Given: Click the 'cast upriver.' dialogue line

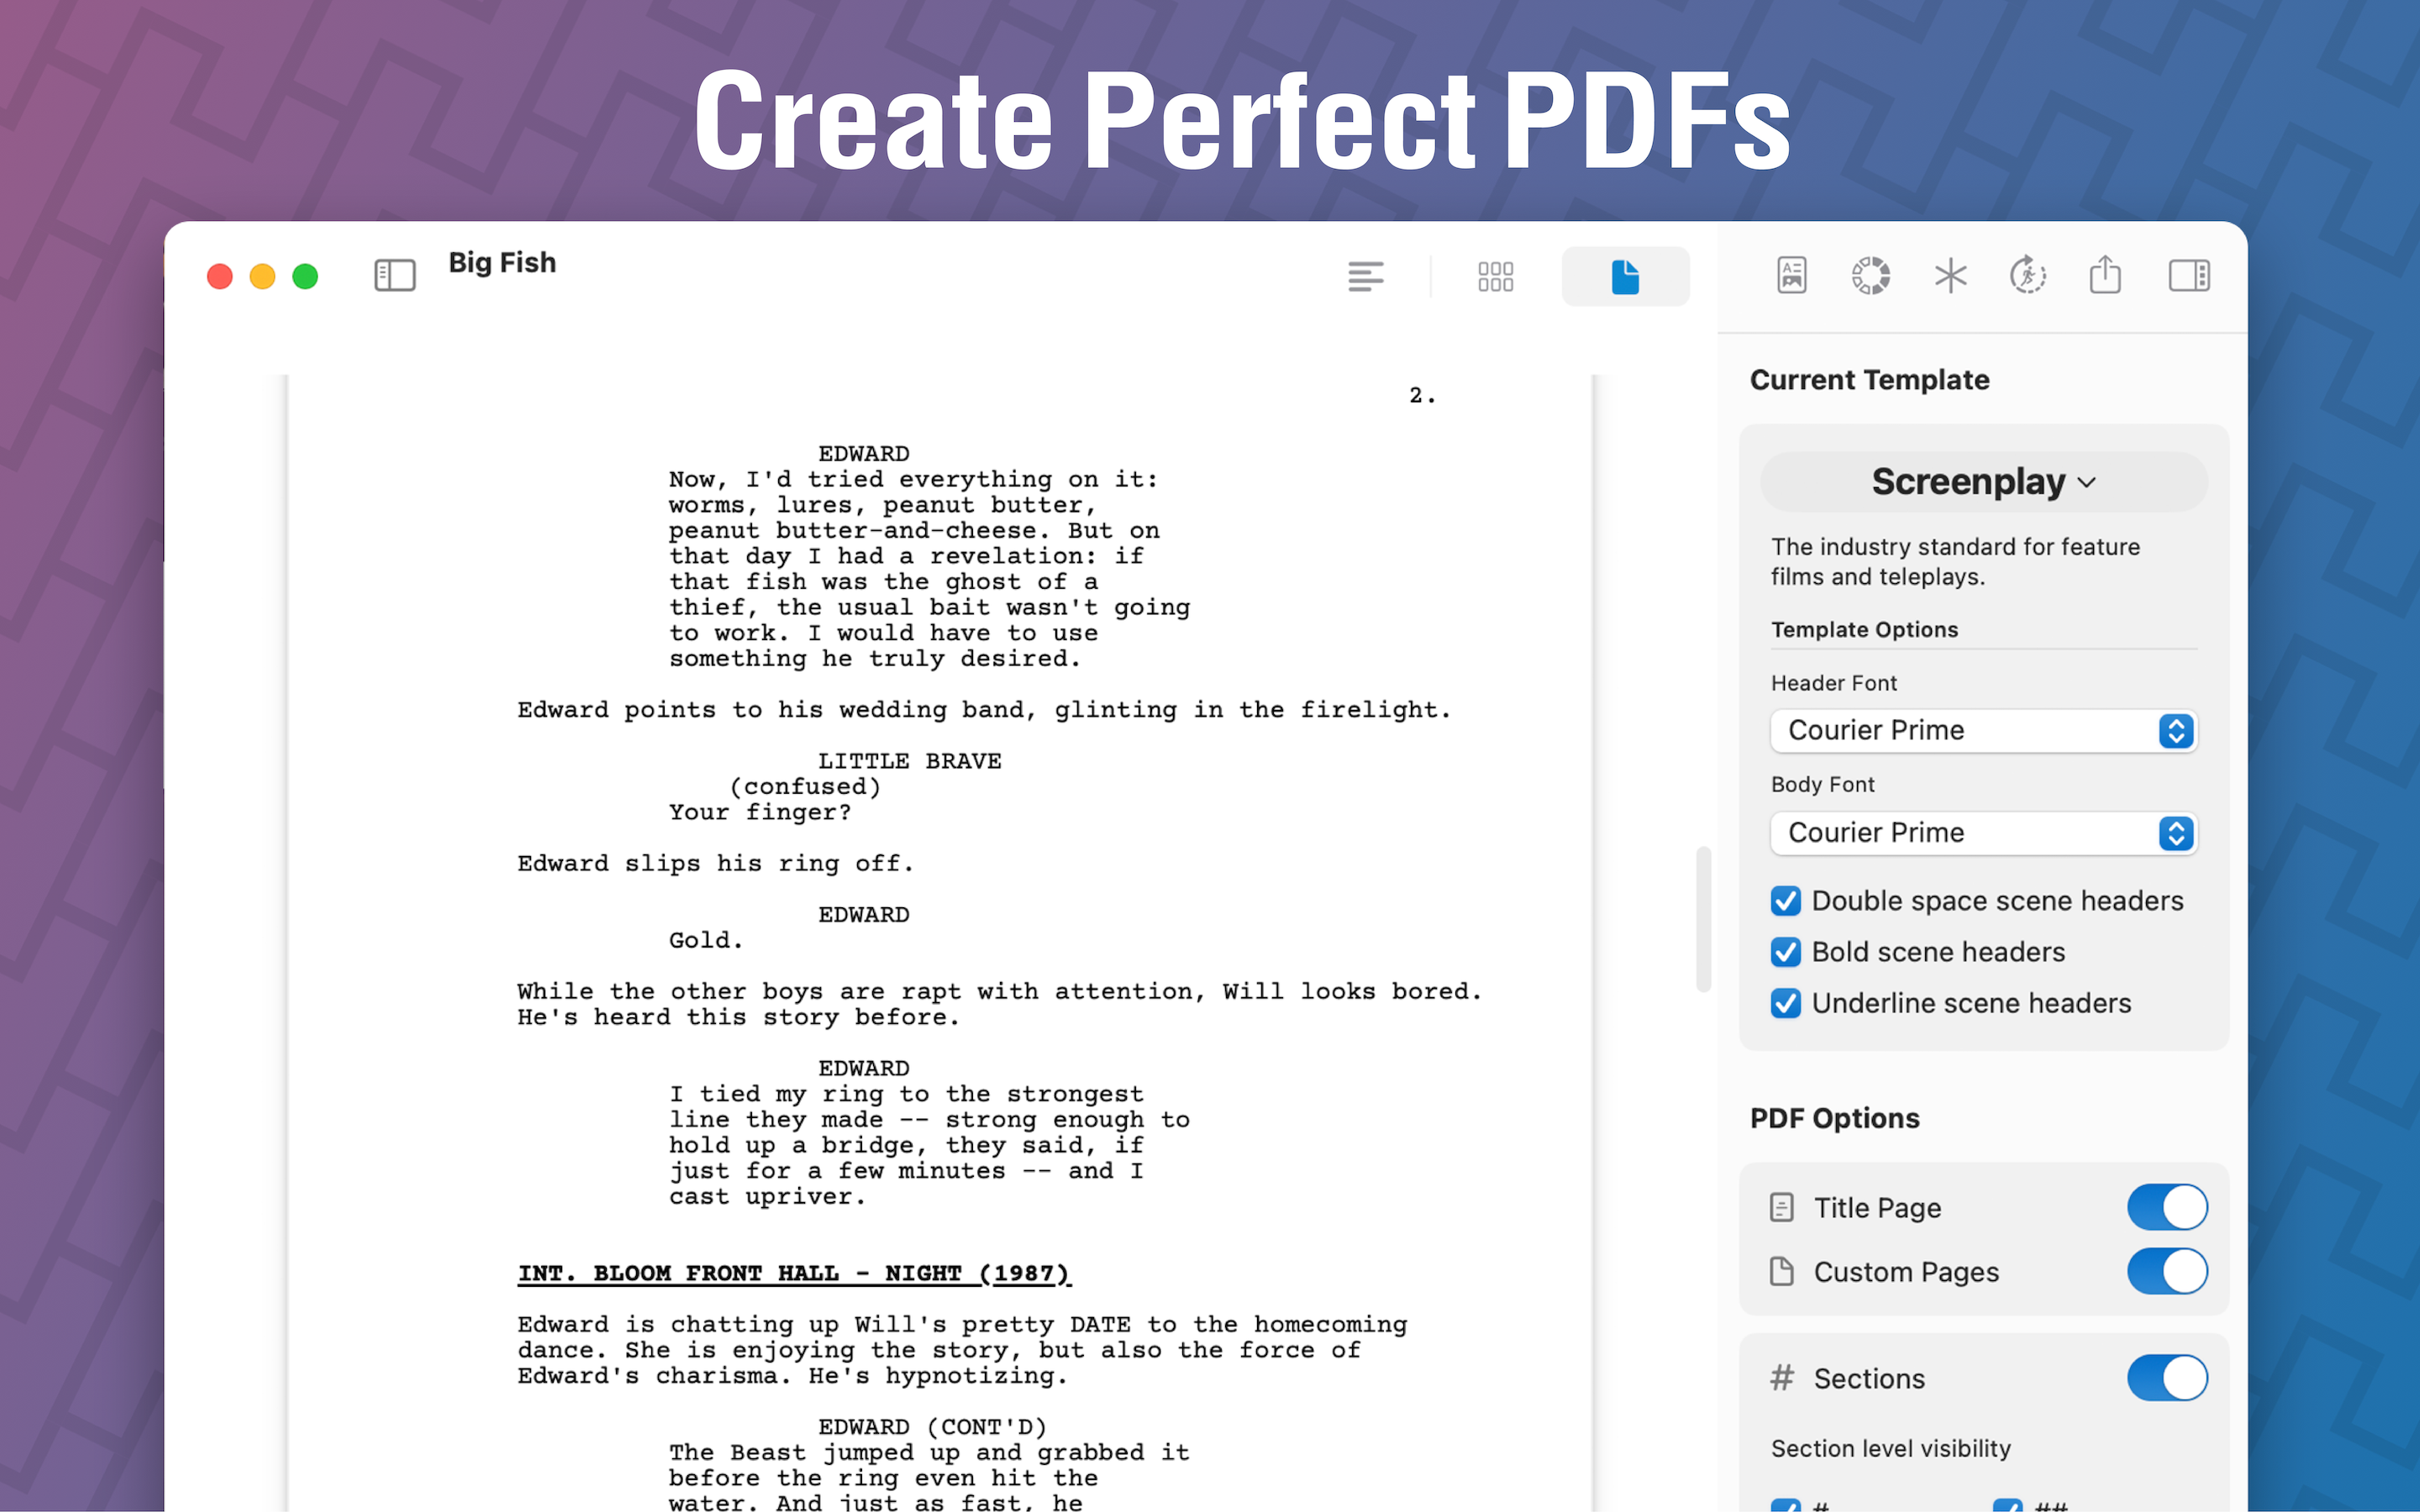Looking at the screenshot, I should click(767, 1197).
